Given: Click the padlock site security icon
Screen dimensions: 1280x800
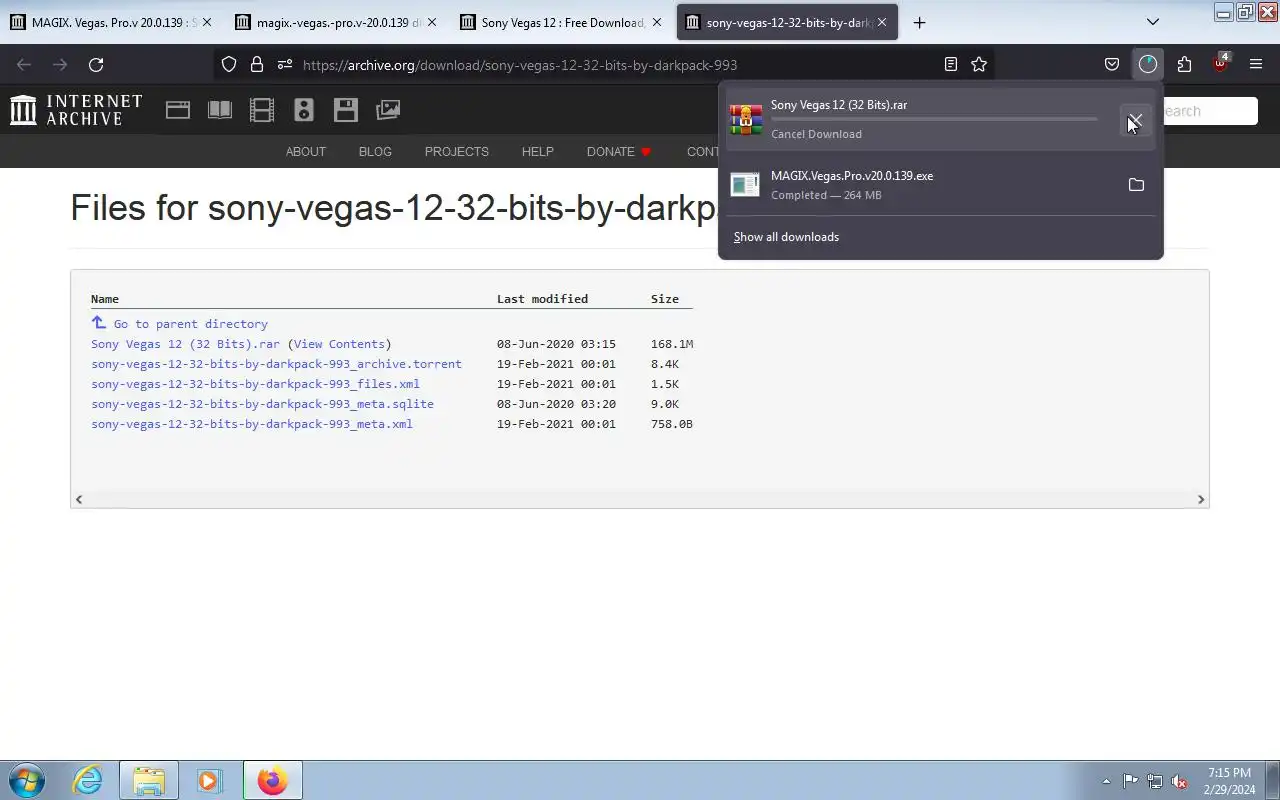Looking at the screenshot, I should click(257, 64).
